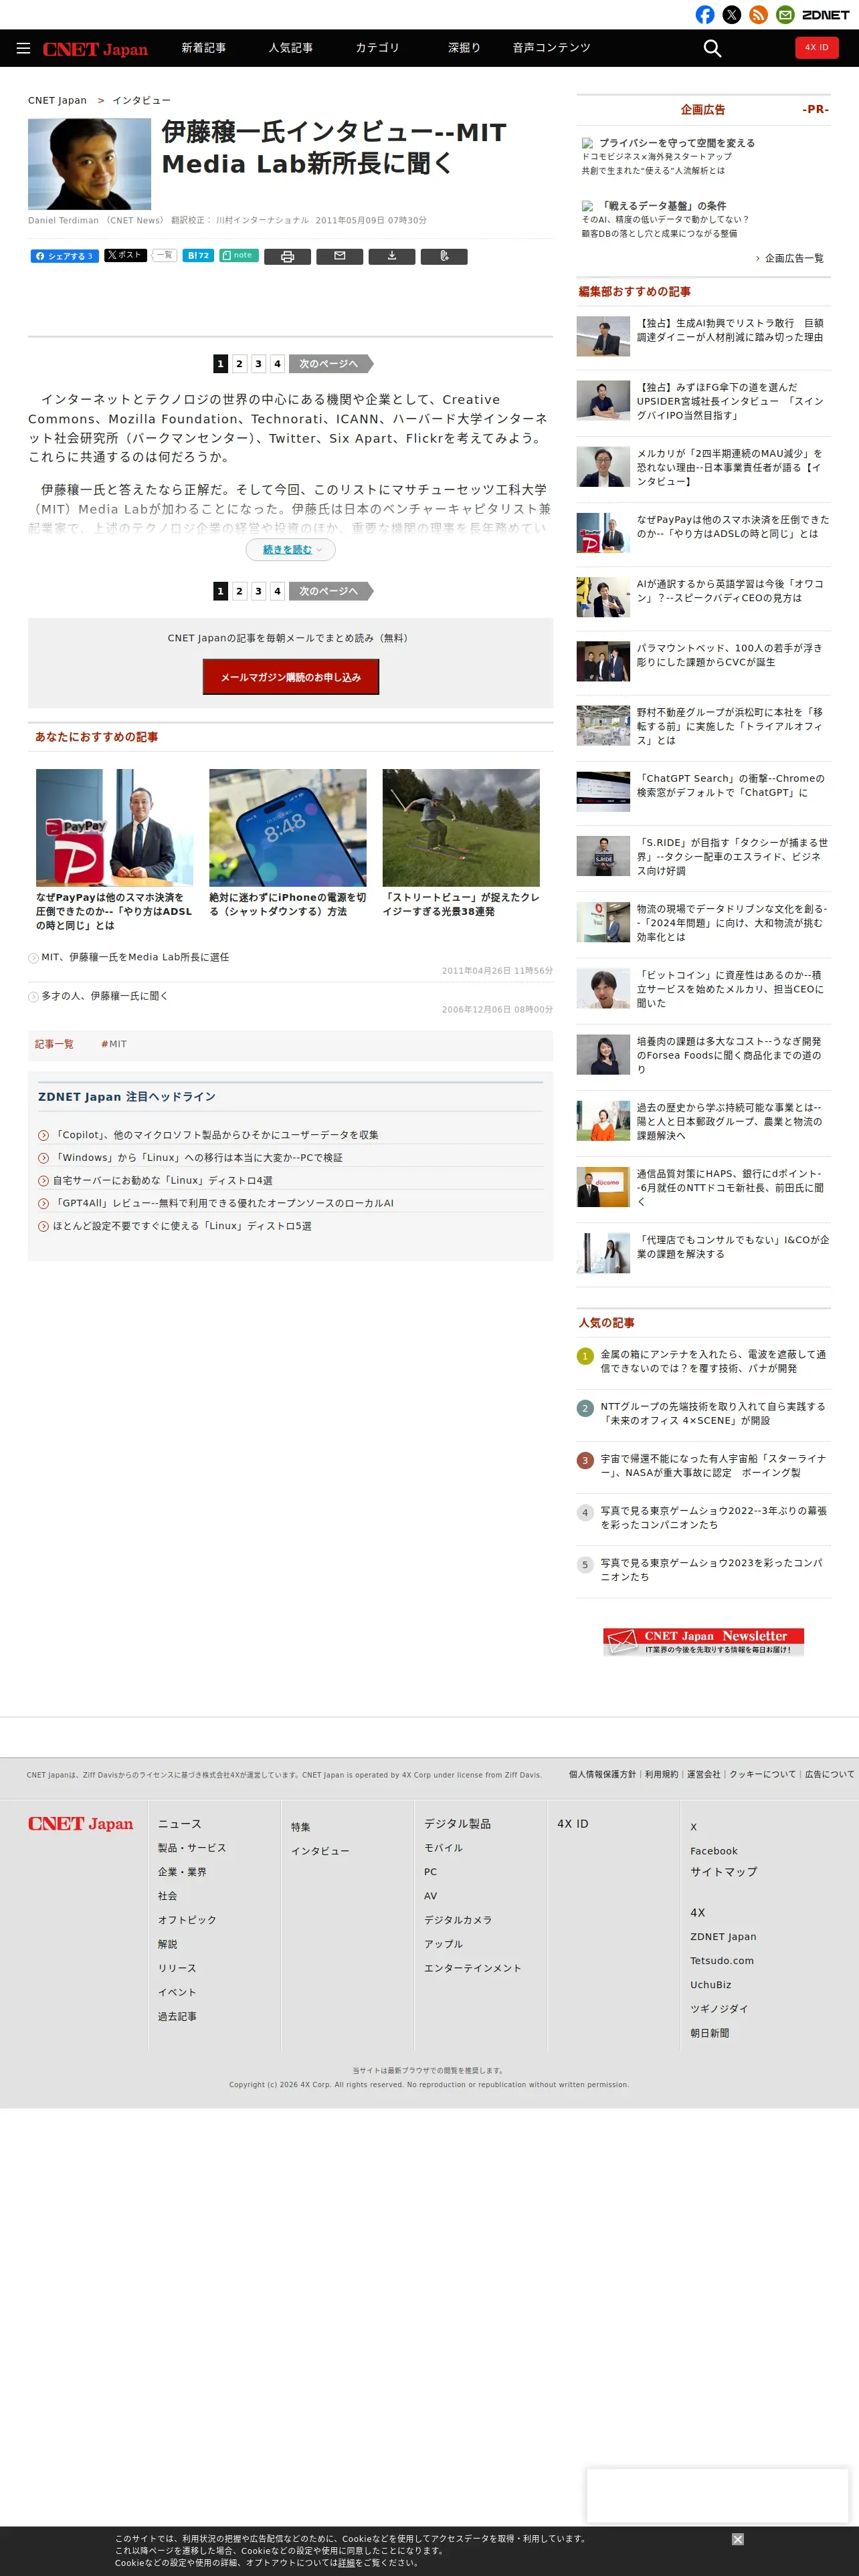Screen dimensions: 859x2576
Task: Open the Street View crazy scenes thumbnail
Action: [x=461, y=827]
